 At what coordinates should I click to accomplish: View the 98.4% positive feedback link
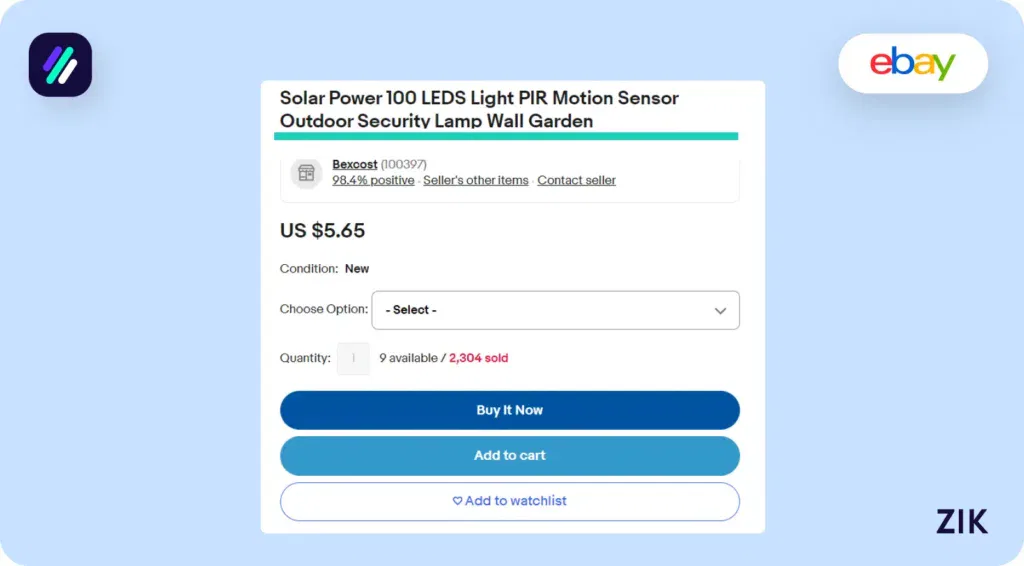pyautogui.click(x=373, y=181)
